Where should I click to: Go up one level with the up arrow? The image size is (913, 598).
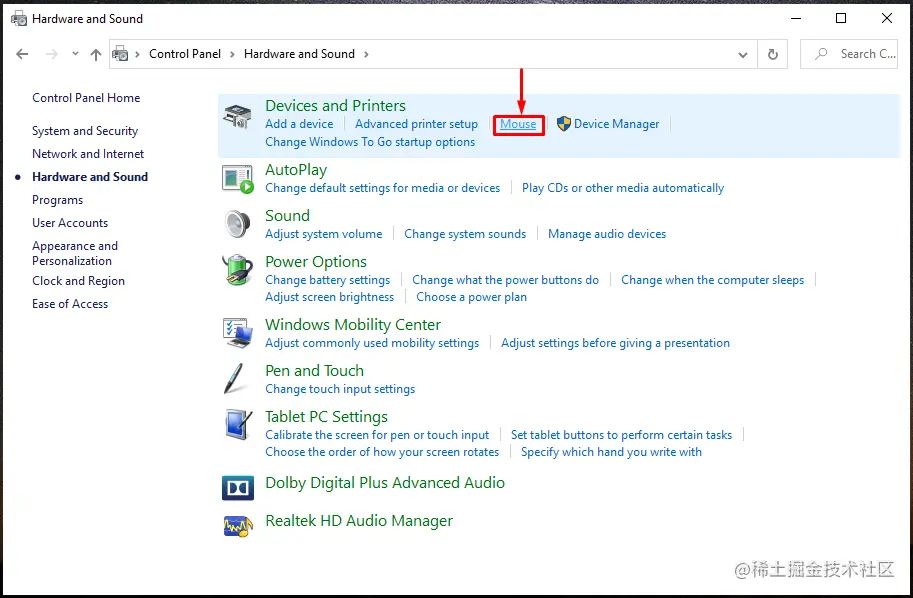pos(95,54)
